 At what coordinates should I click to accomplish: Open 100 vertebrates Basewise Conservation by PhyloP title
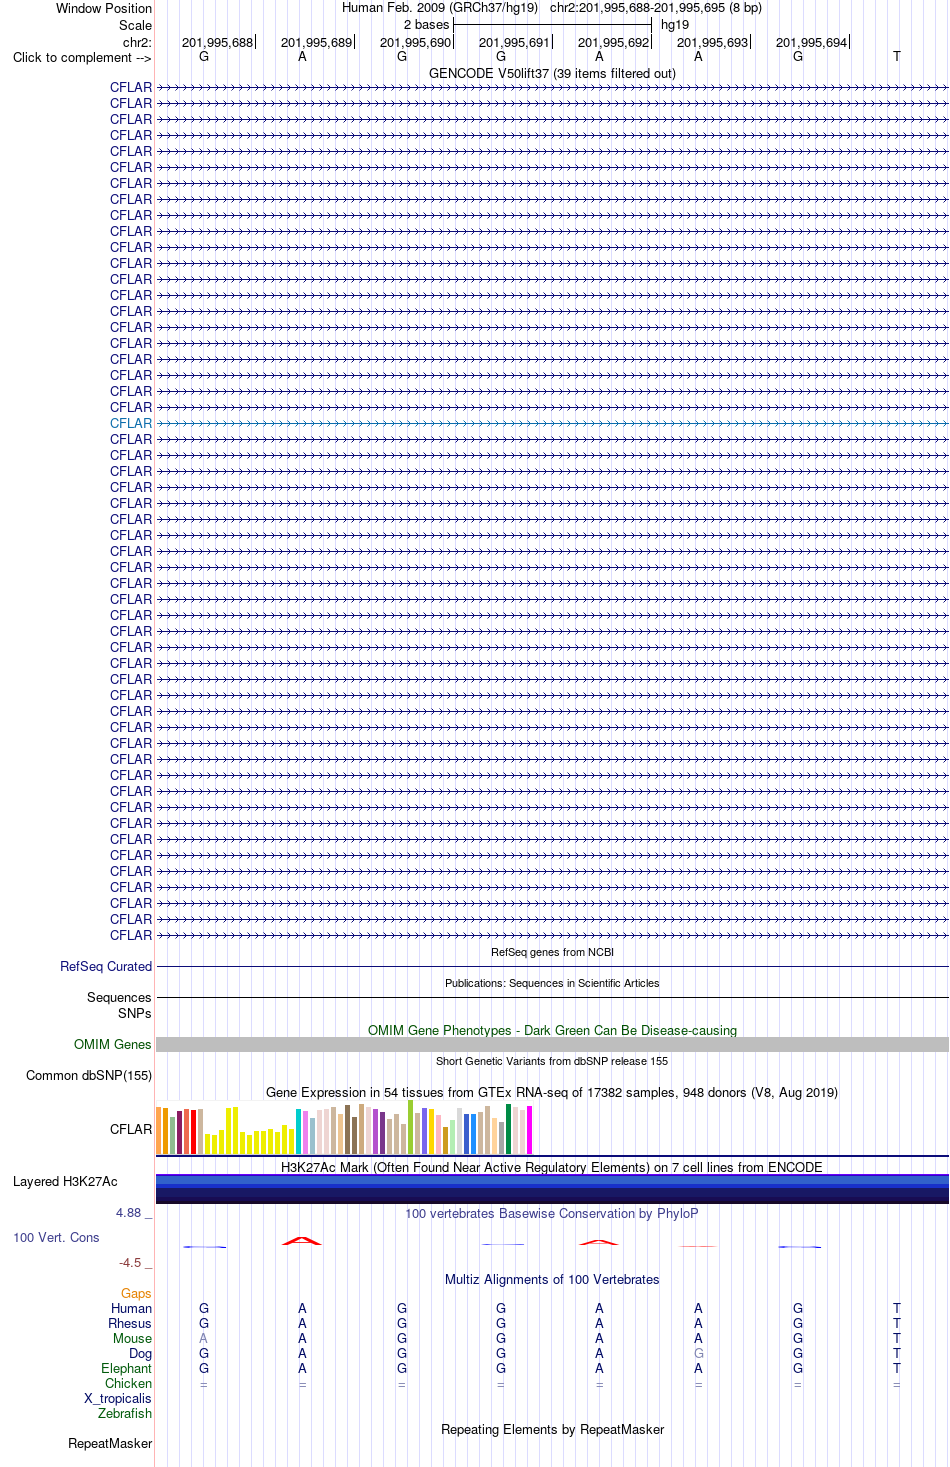point(552,1213)
